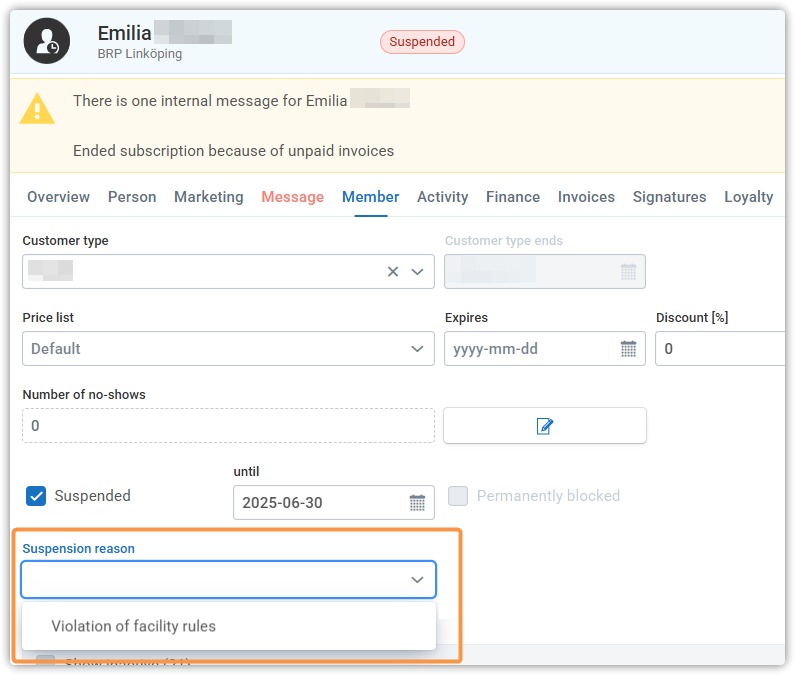Click the Number of no-shows field

point(228,426)
